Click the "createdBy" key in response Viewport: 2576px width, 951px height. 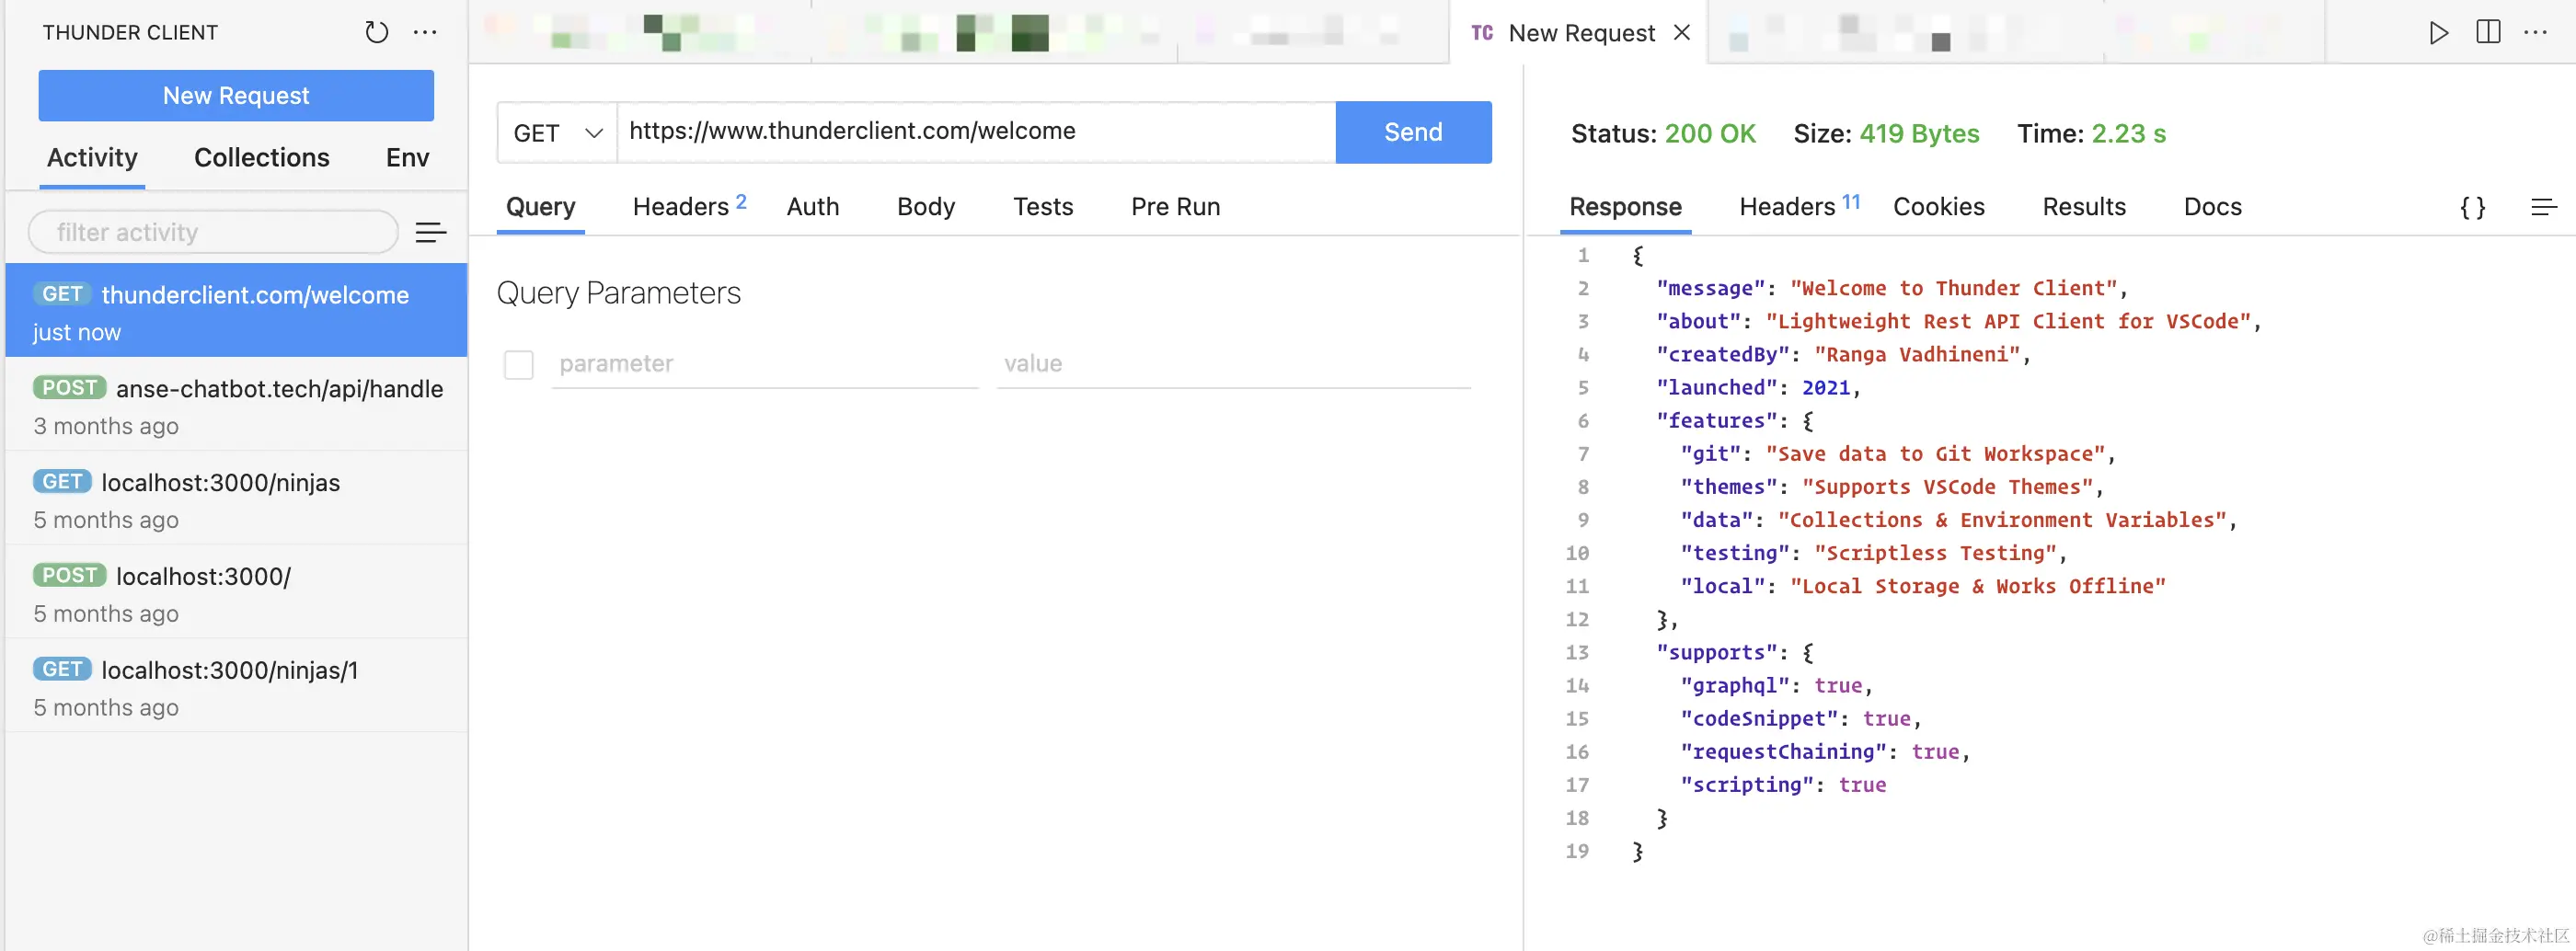point(1722,354)
